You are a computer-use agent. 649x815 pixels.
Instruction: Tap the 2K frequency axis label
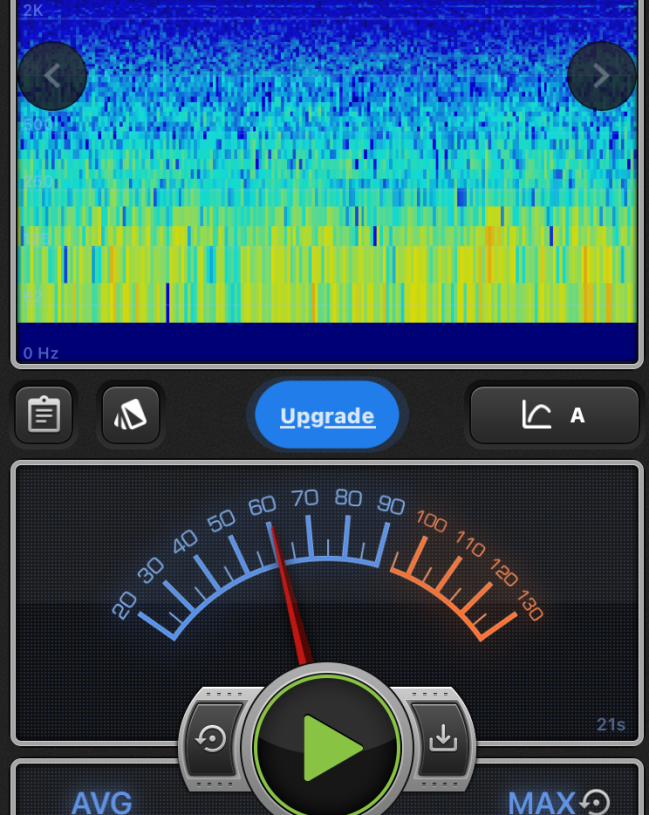[x=33, y=10]
